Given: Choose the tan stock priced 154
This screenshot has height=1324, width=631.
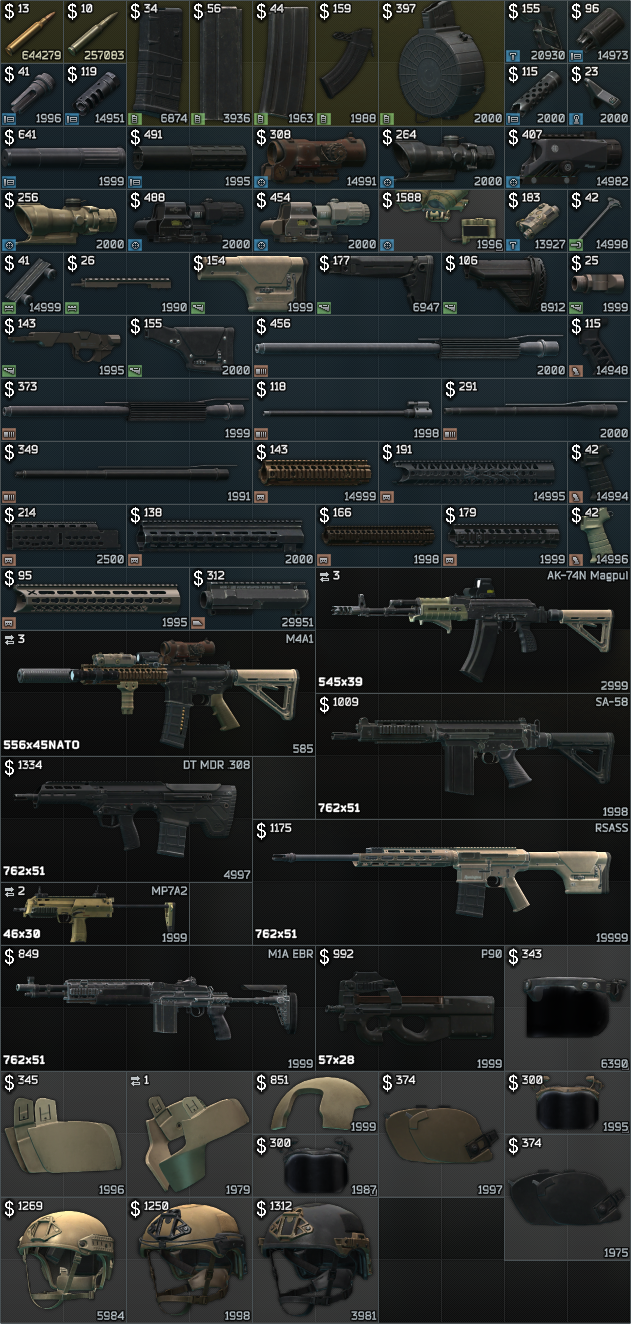Looking at the screenshot, I should tap(251, 282).
